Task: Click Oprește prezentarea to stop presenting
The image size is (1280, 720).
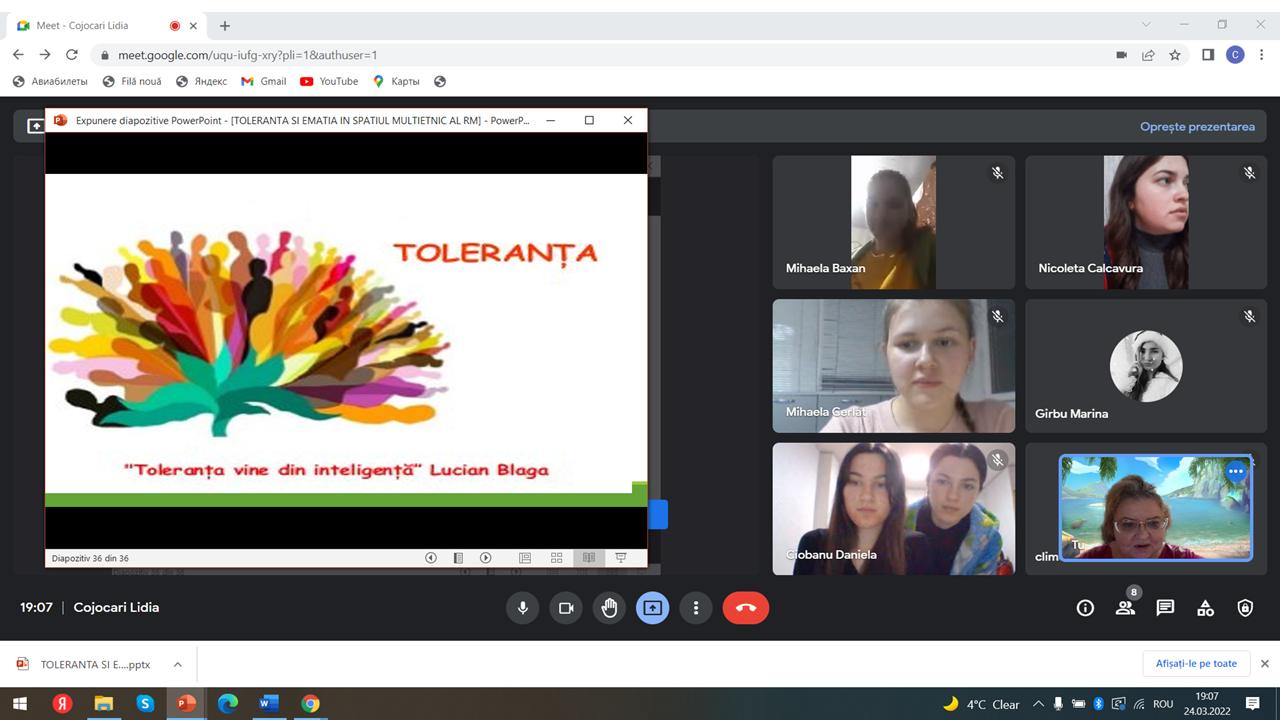Action: (1197, 127)
